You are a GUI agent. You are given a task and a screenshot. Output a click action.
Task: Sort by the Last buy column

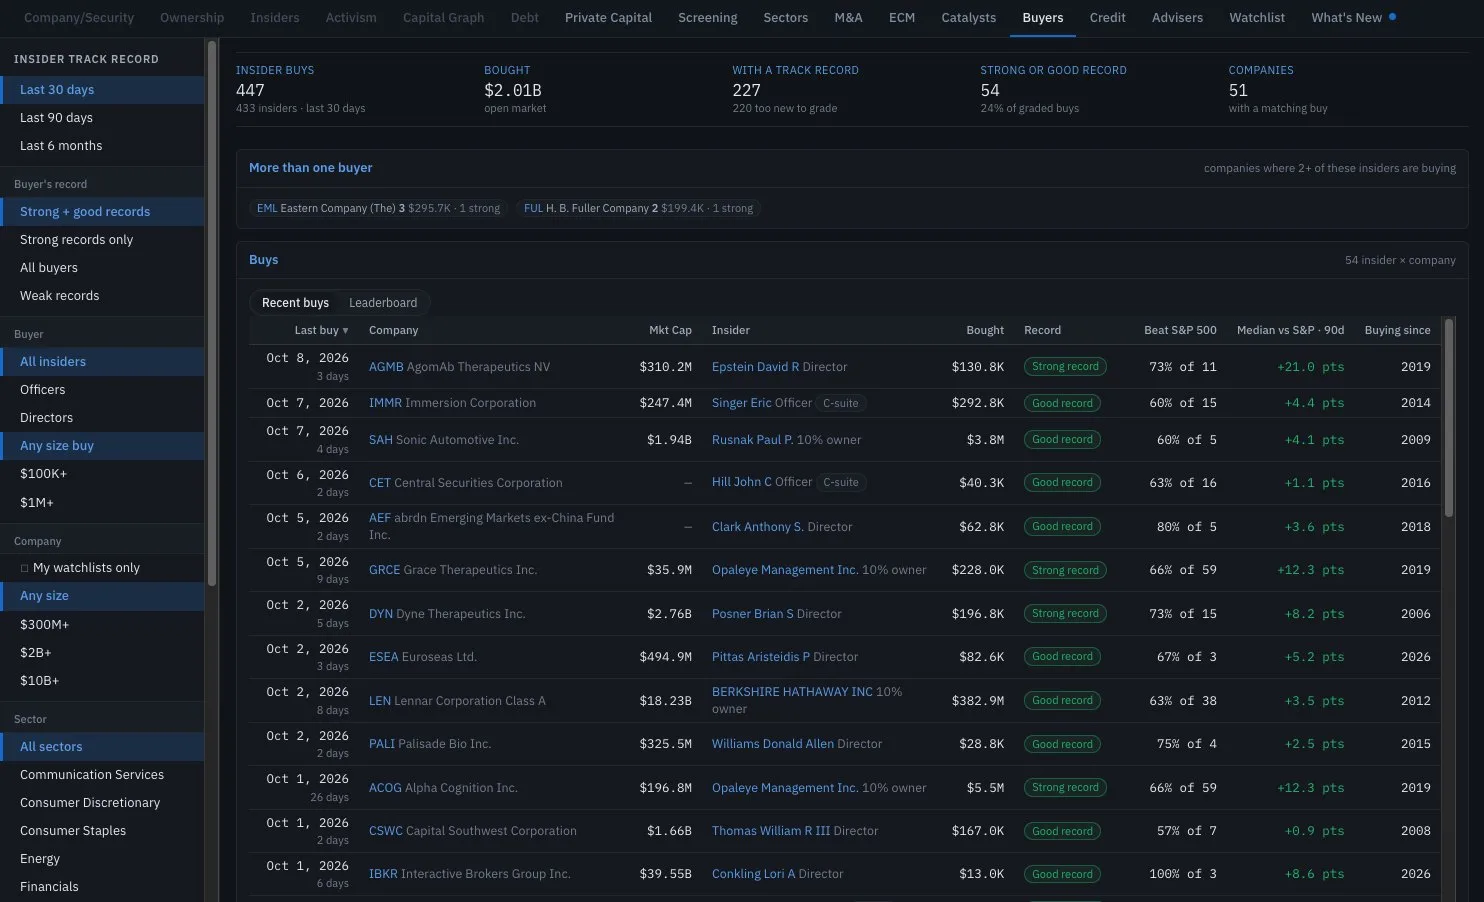coord(321,330)
